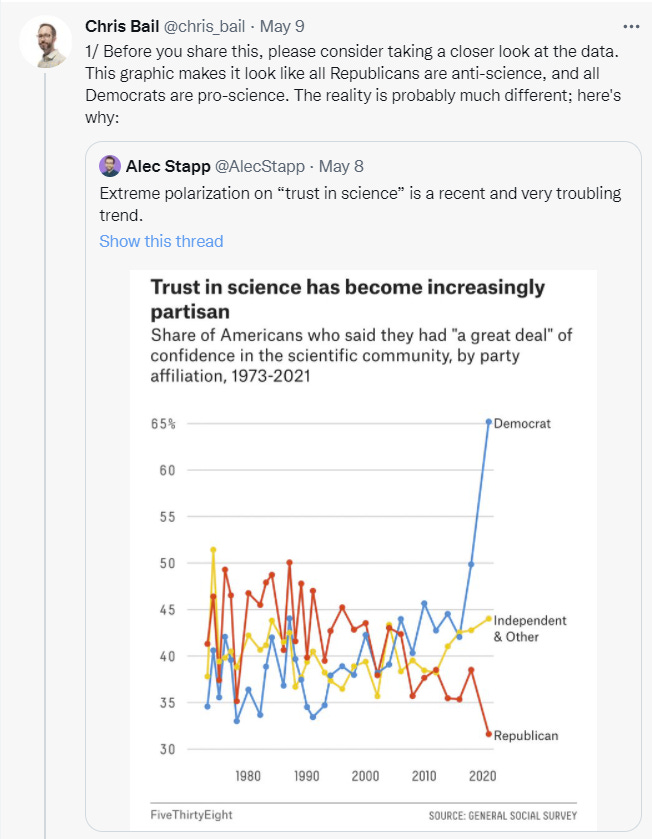Click the blue Democrat data point at 65%
The width and height of the screenshot is (652, 839).
pyautogui.click(x=489, y=422)
